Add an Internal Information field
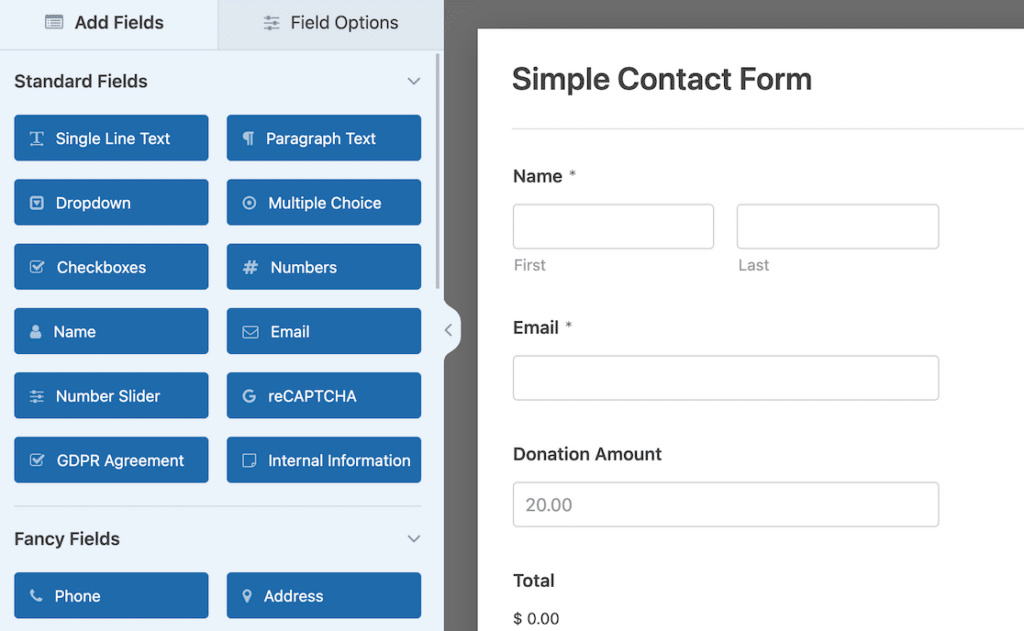Viewport: 1024px width, 631px height. 323,459
